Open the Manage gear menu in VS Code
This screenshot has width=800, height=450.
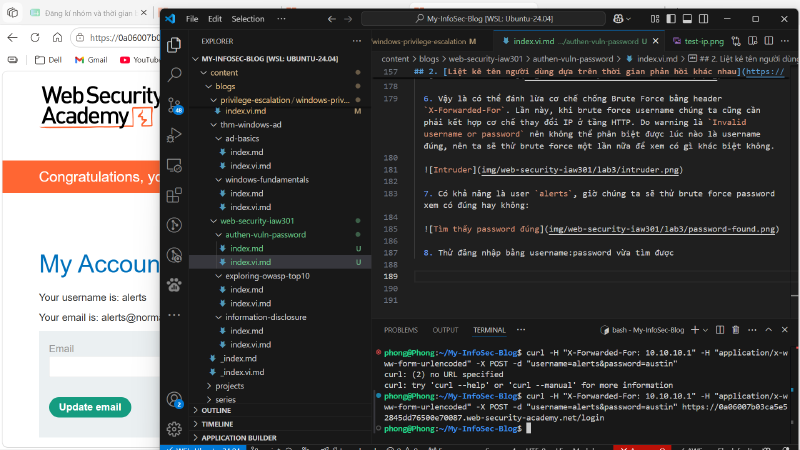pyautogui.click(x=174, y=429)
